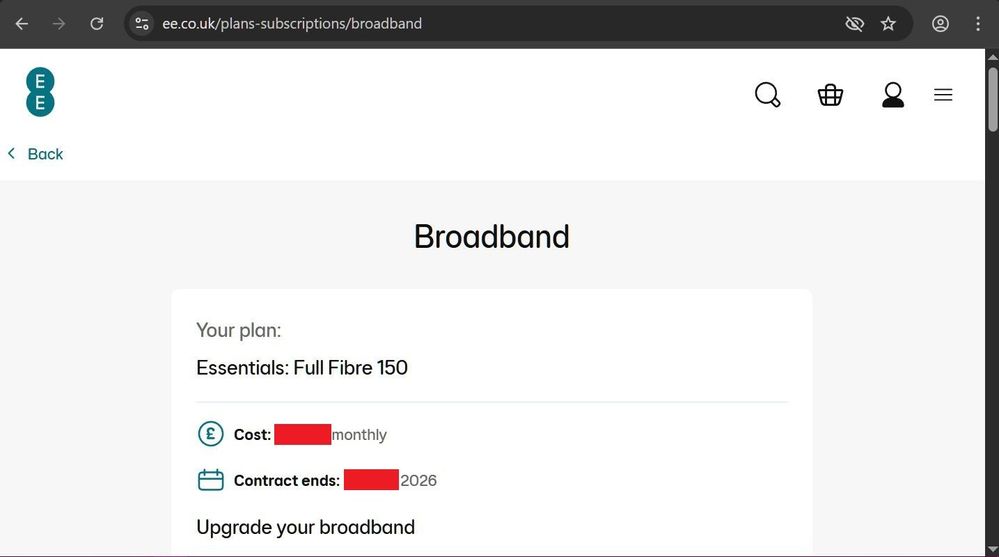Open the Chrome three-dot menu
999x557 pixels.
[978, 24]
